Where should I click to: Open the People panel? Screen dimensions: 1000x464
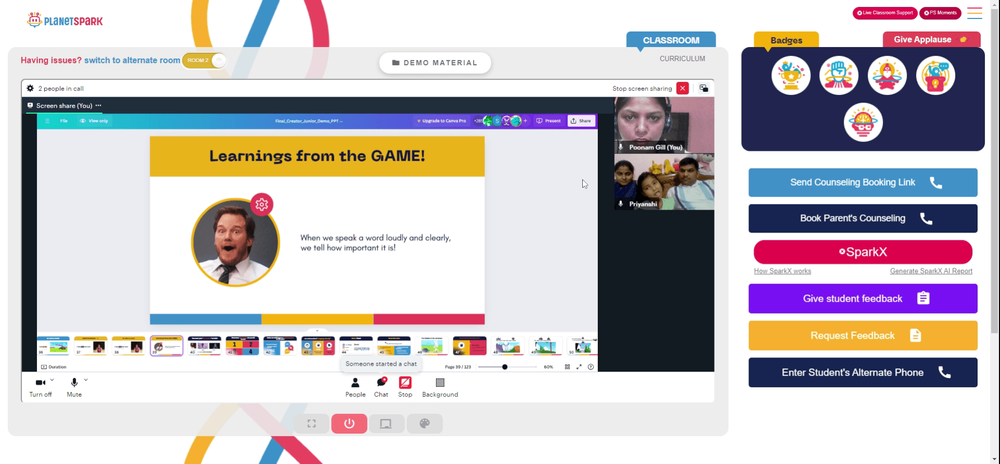pyautogui.click(x=355, y=386)
